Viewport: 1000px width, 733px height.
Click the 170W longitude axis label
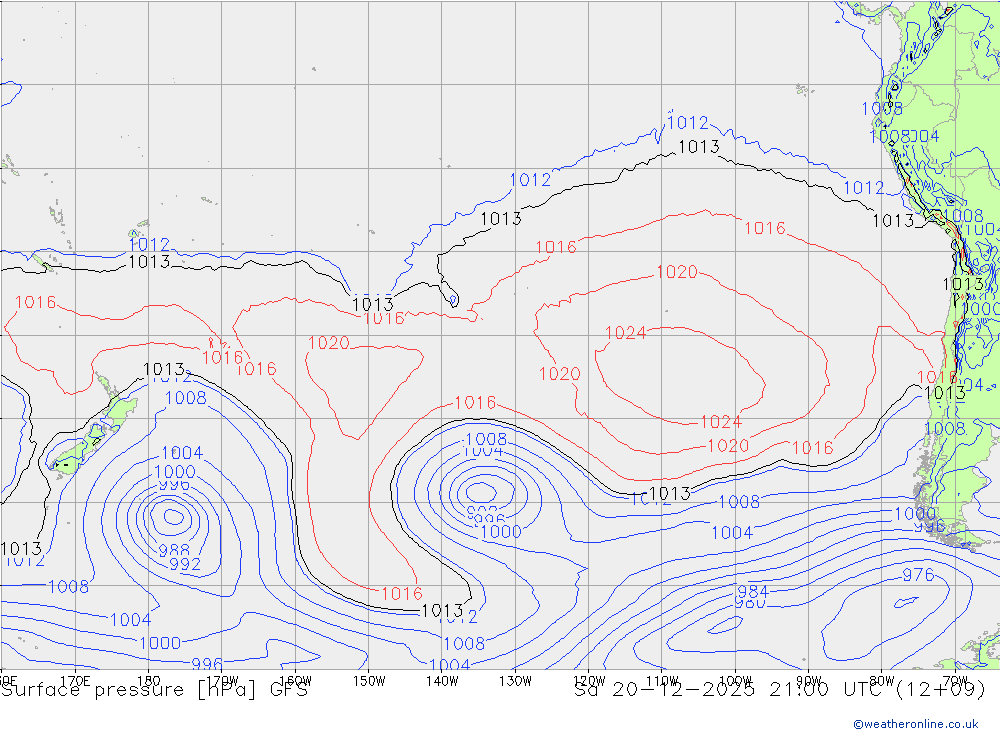221,681
